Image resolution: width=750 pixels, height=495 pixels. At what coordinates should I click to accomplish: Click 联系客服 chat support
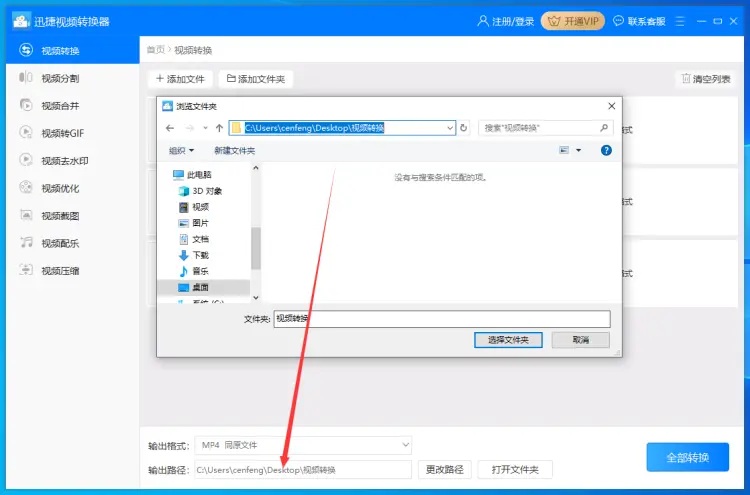click(x=639, y=21)
